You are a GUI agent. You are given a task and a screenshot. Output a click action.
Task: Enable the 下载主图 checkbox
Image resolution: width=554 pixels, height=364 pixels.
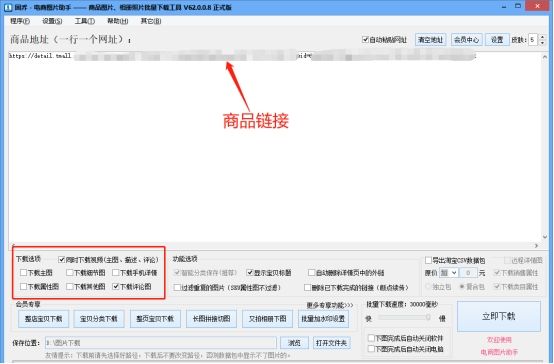pos(23,272)
